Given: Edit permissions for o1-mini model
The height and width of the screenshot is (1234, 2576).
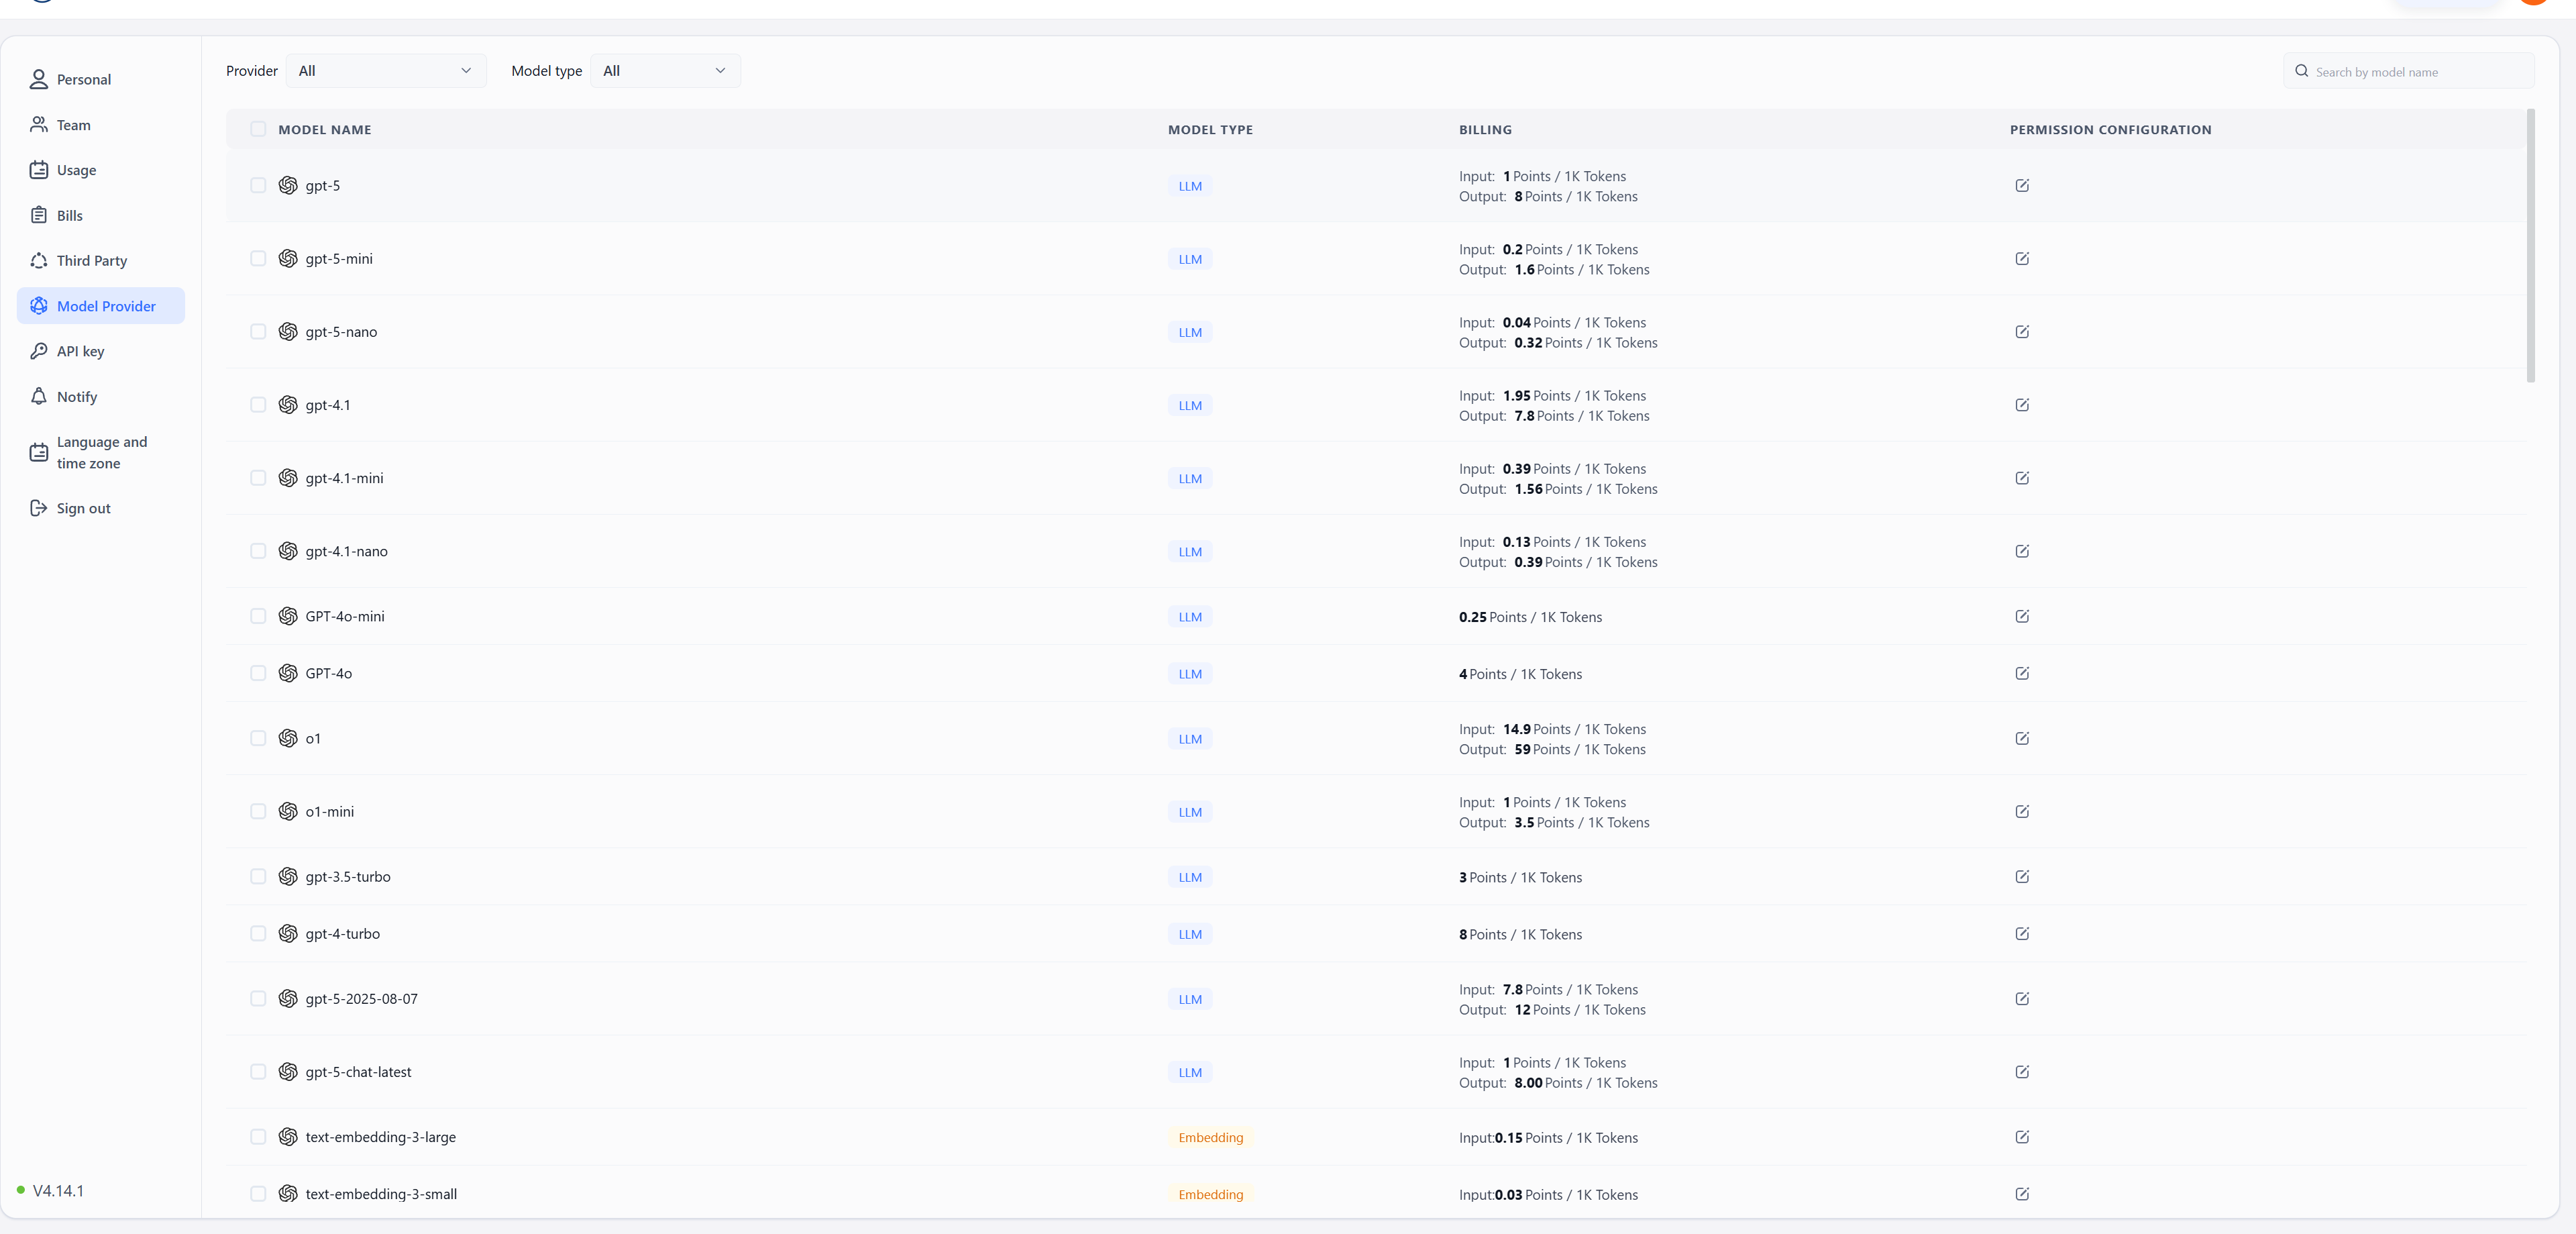Looking at the screenshot, I should [x=2022, y=811].
